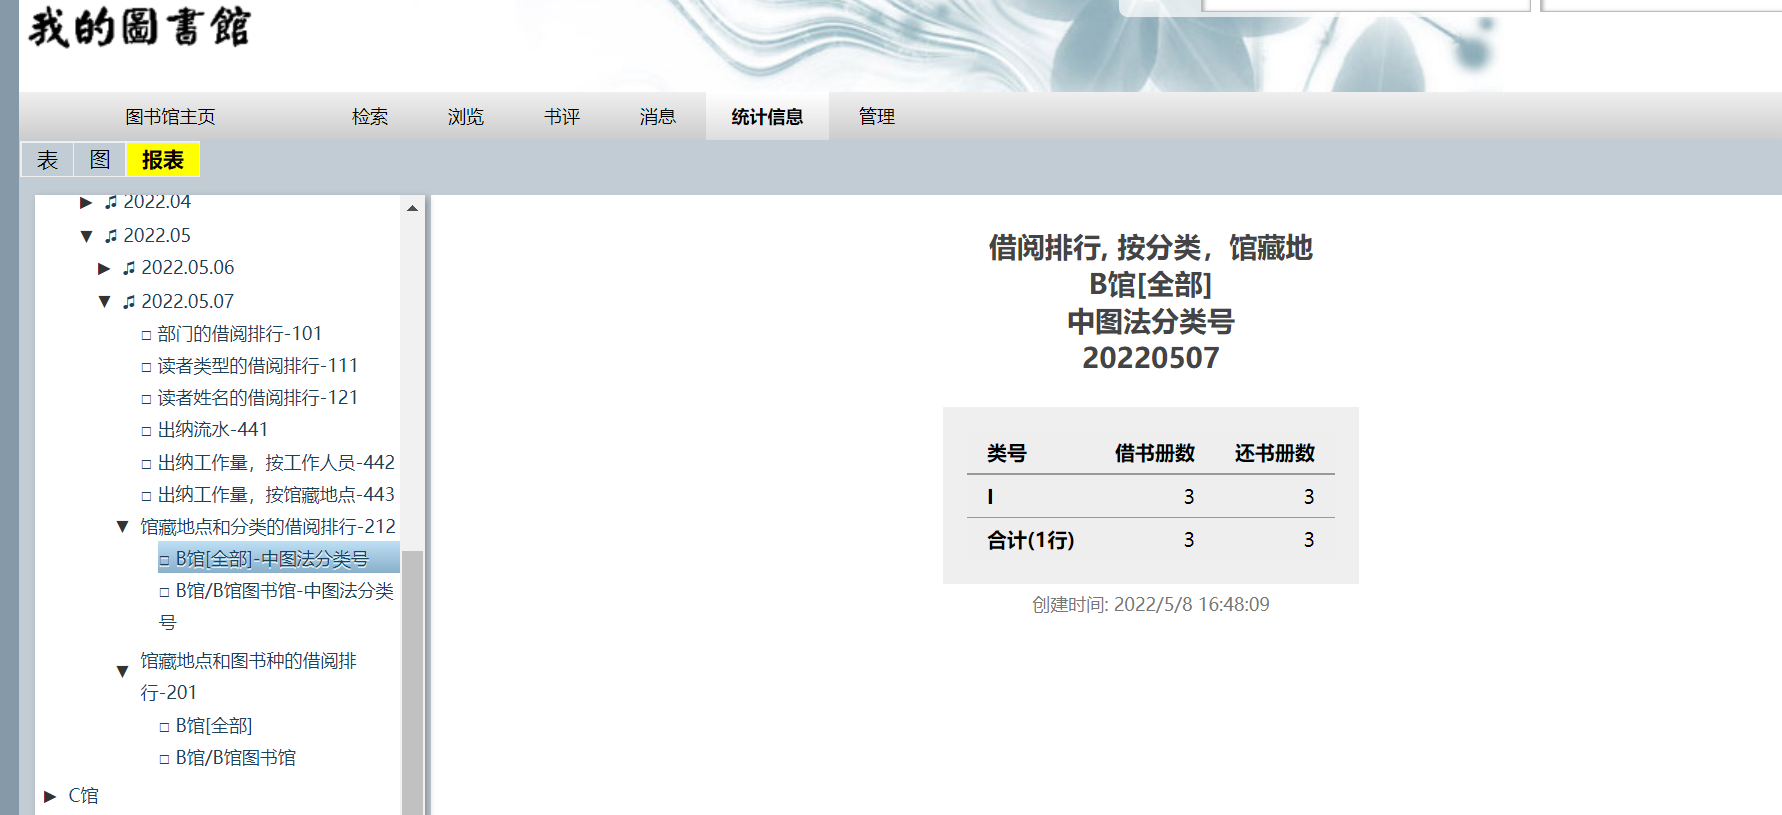Switch to the 图 tab
This screenshot has height=815, width=1782.
tap(100, 160)
